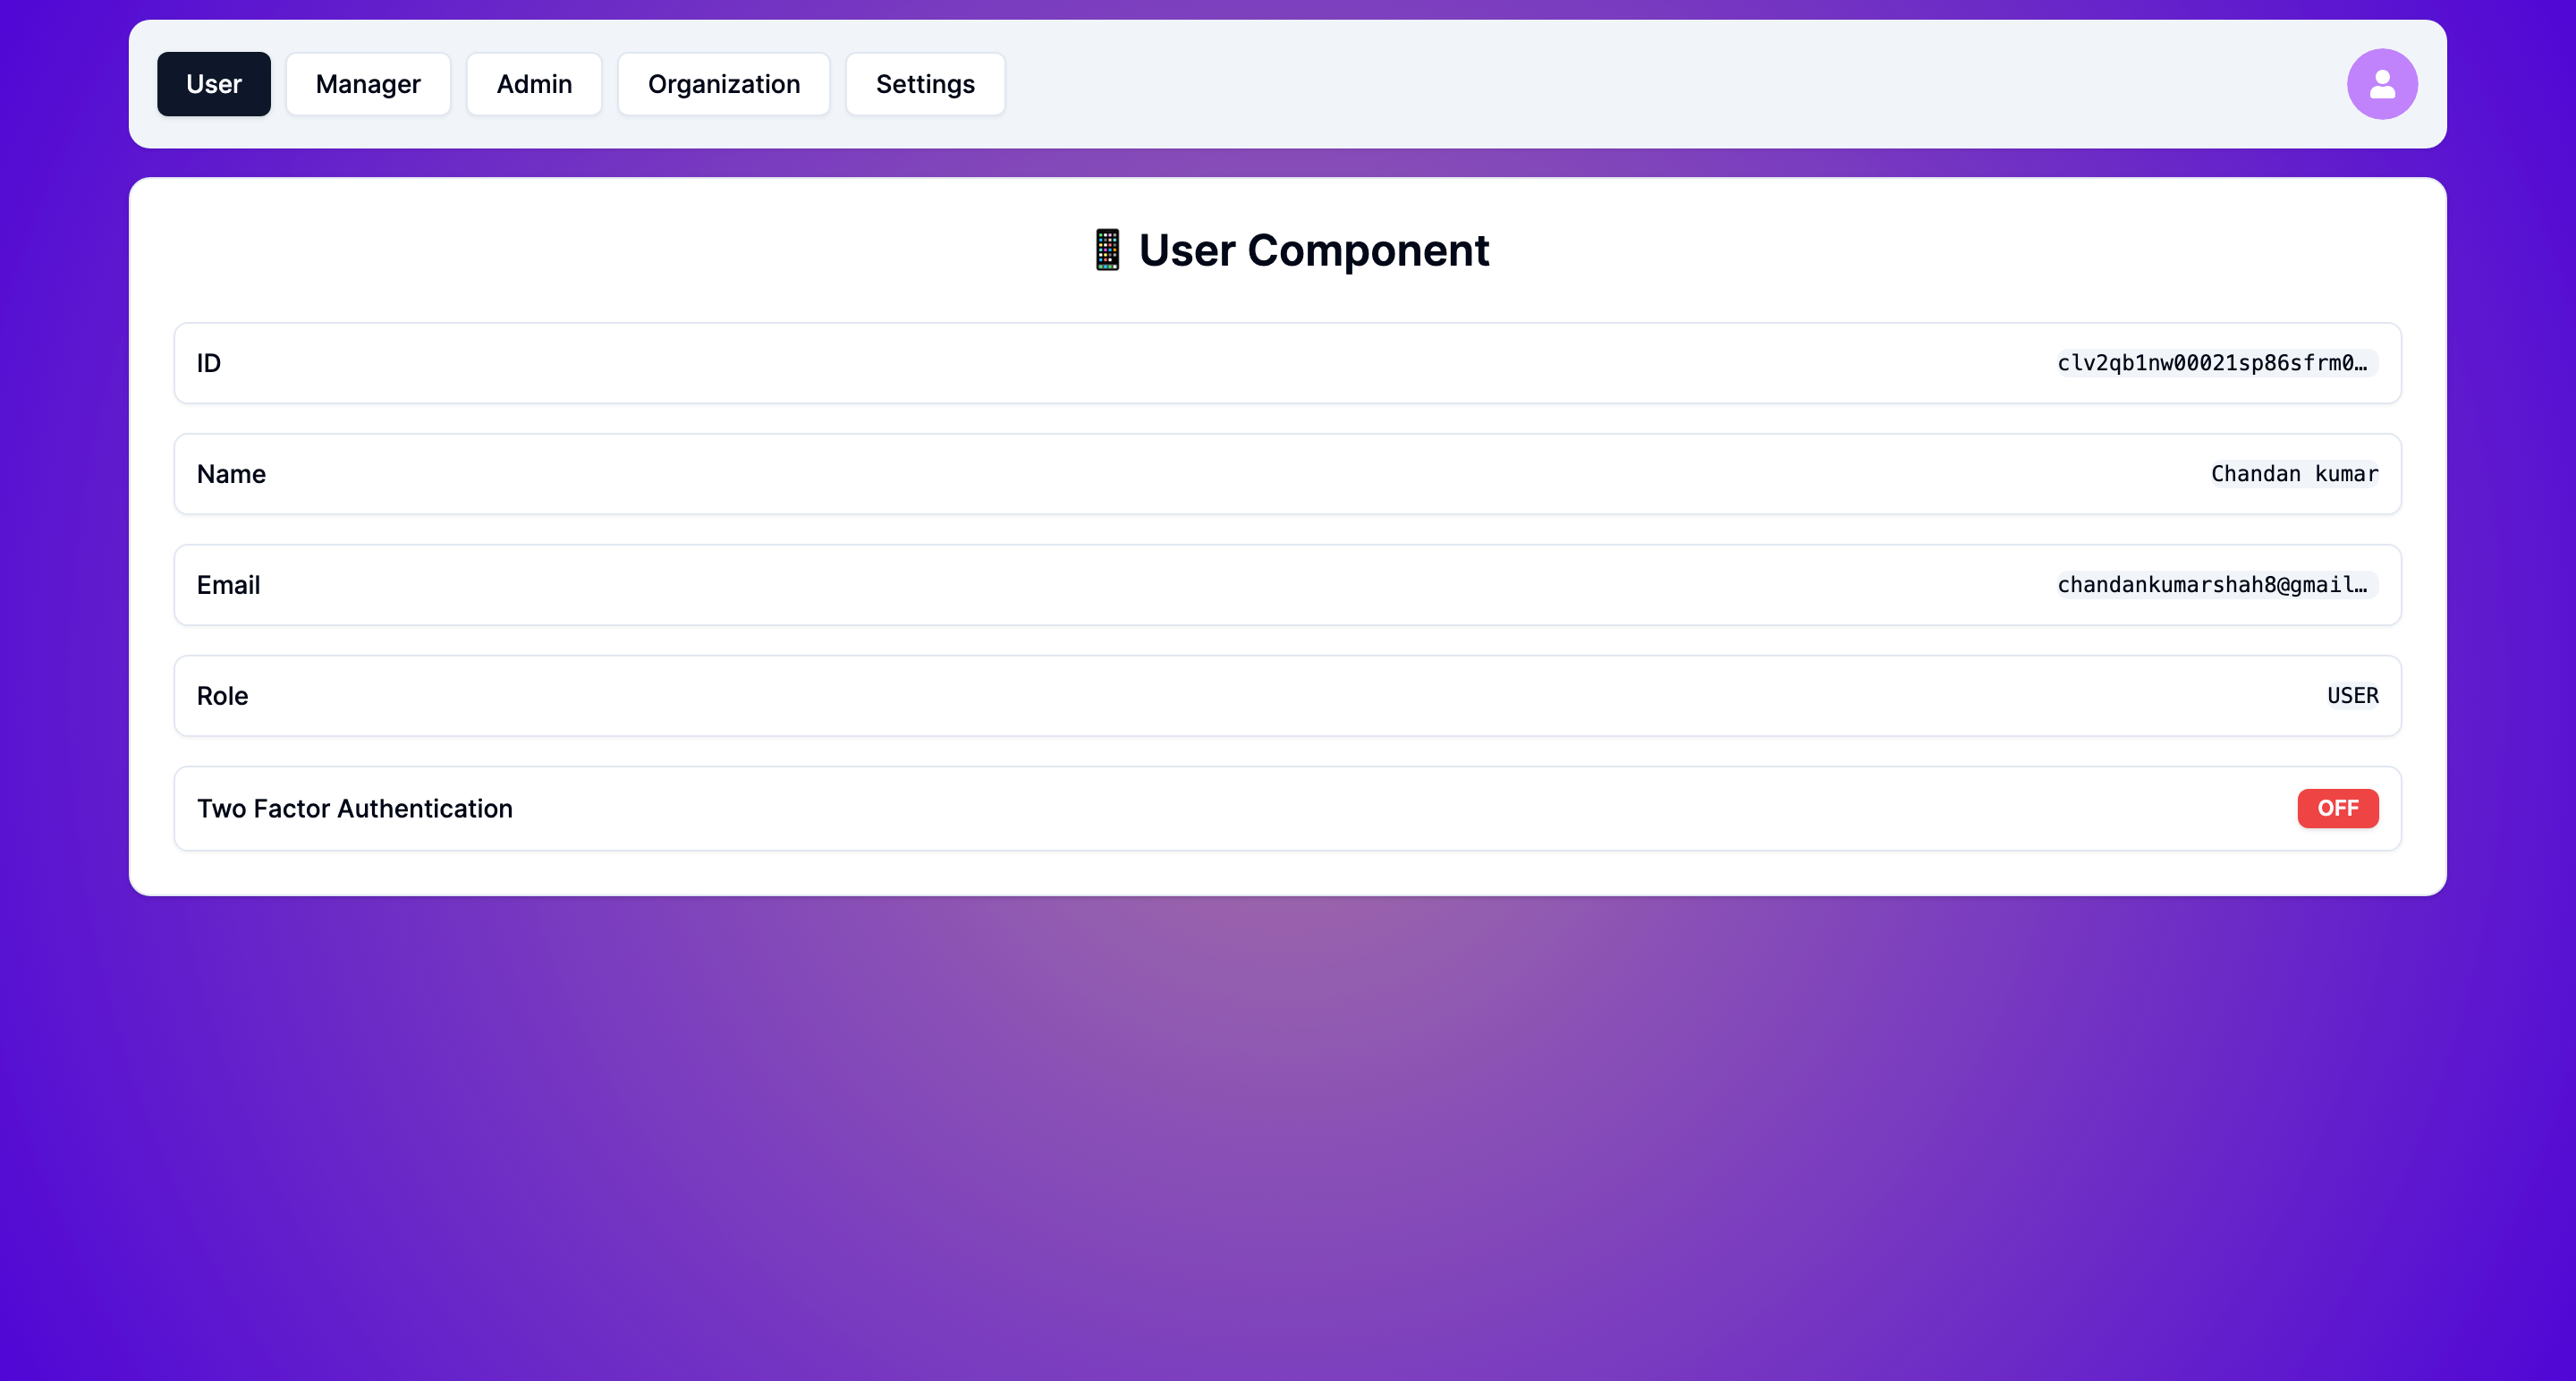2576x1381 pixels.
Task: Click the Two Factor Authentication label
Action: (354, 808)
